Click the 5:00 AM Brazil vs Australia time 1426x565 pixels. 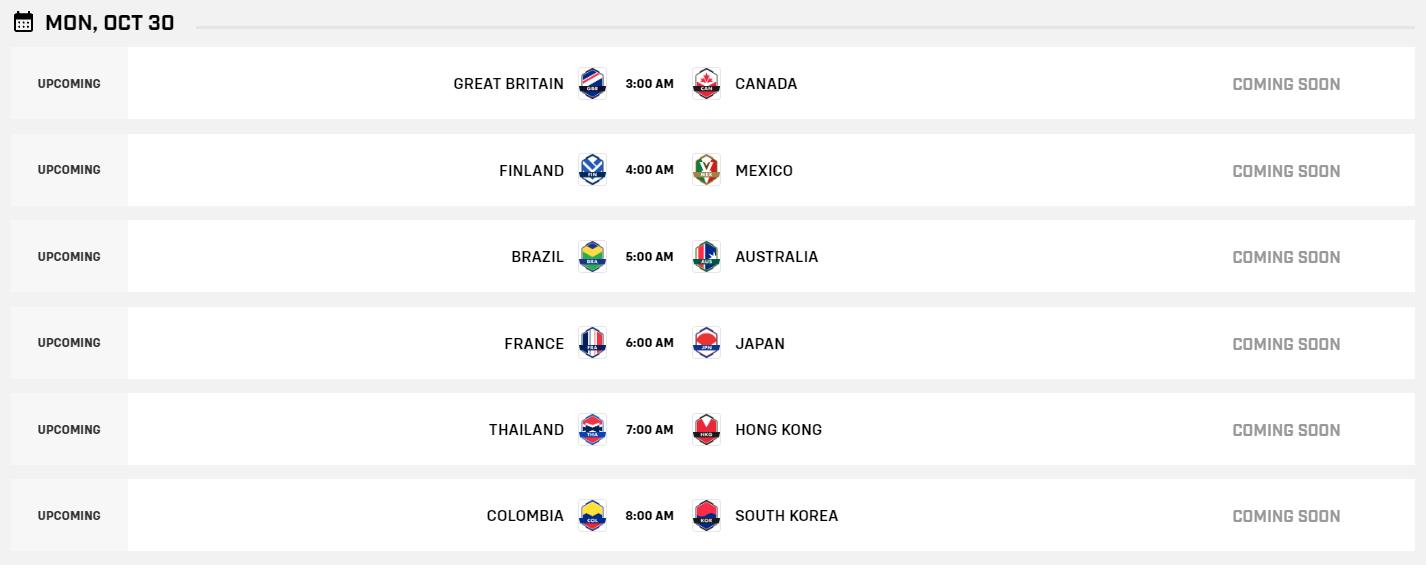649,257
